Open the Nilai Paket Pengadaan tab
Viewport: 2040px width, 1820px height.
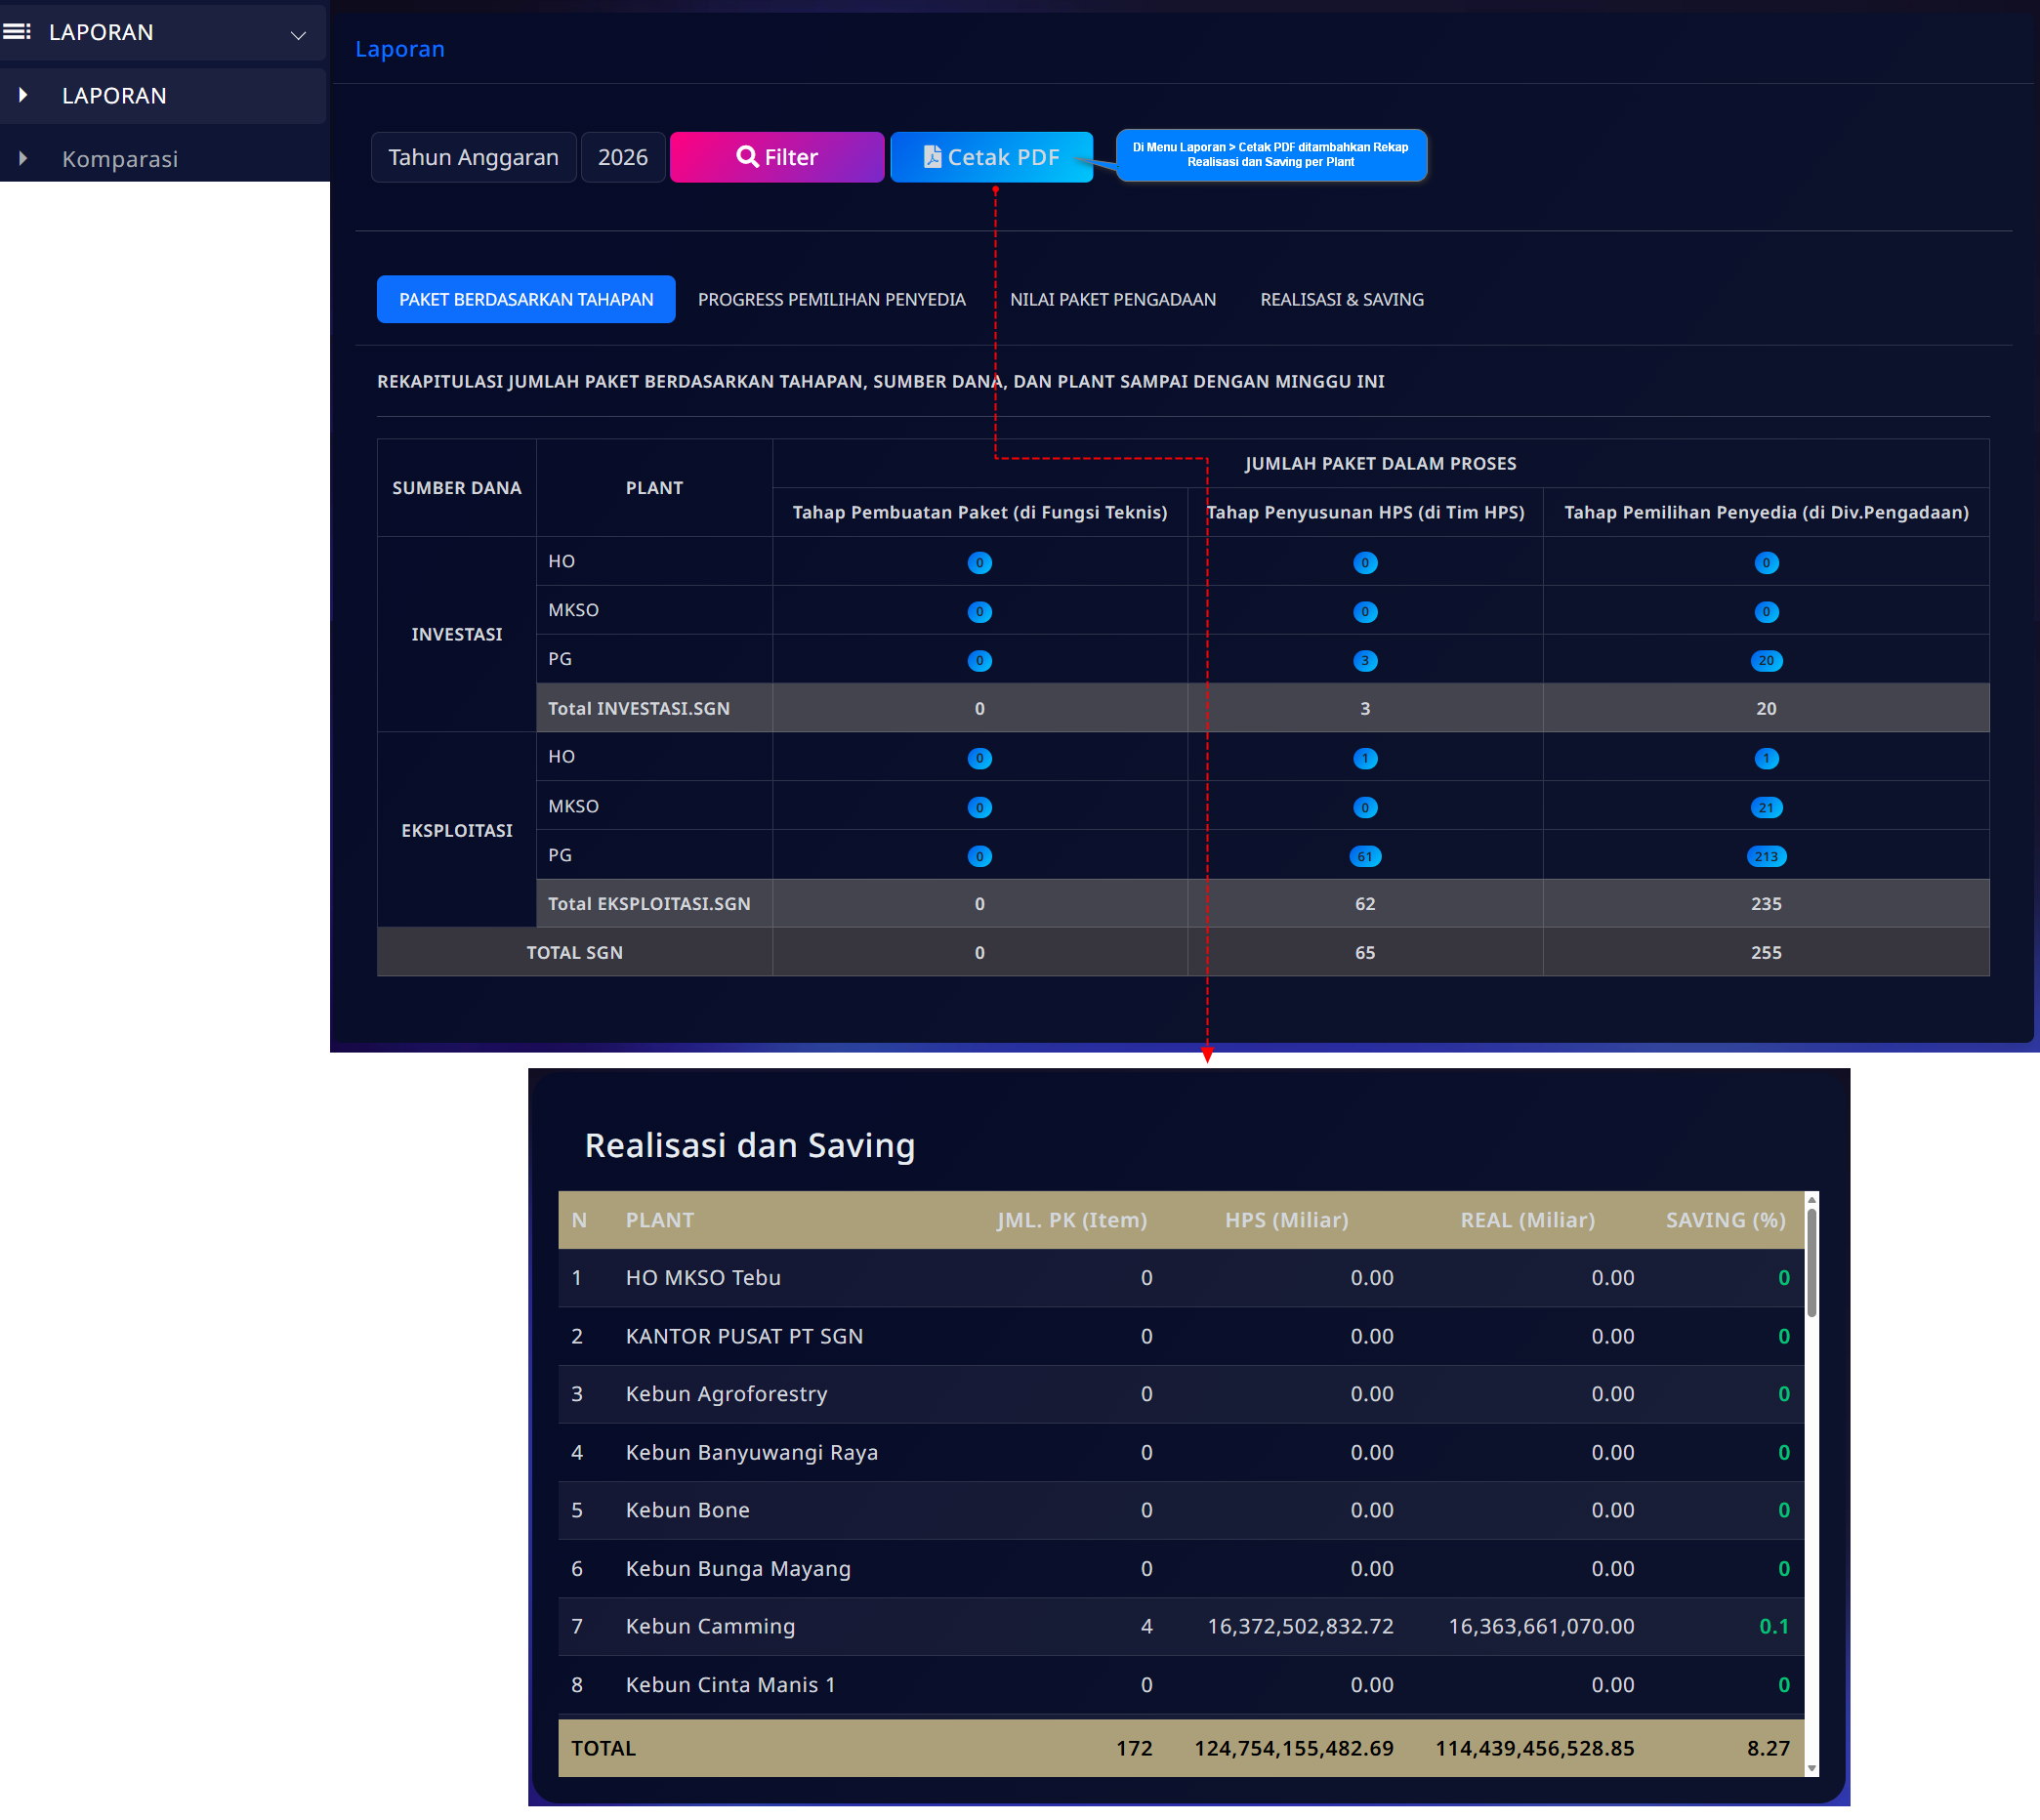tap(1112, 299)
